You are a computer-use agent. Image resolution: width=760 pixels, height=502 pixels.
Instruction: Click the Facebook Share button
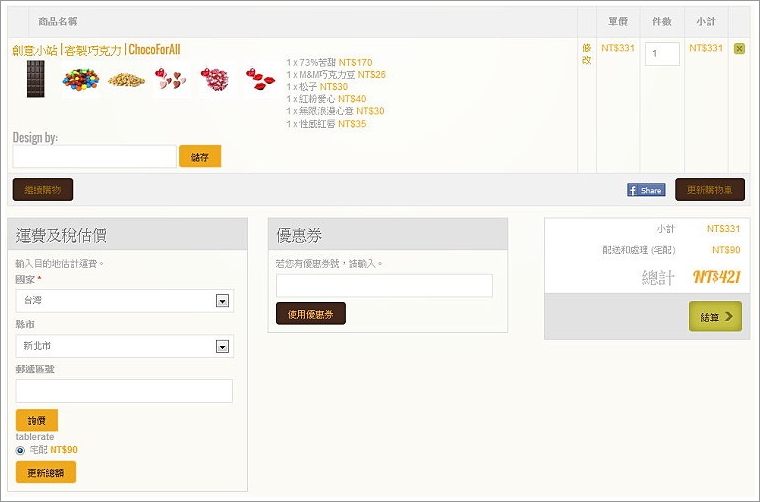pos(646,190)
